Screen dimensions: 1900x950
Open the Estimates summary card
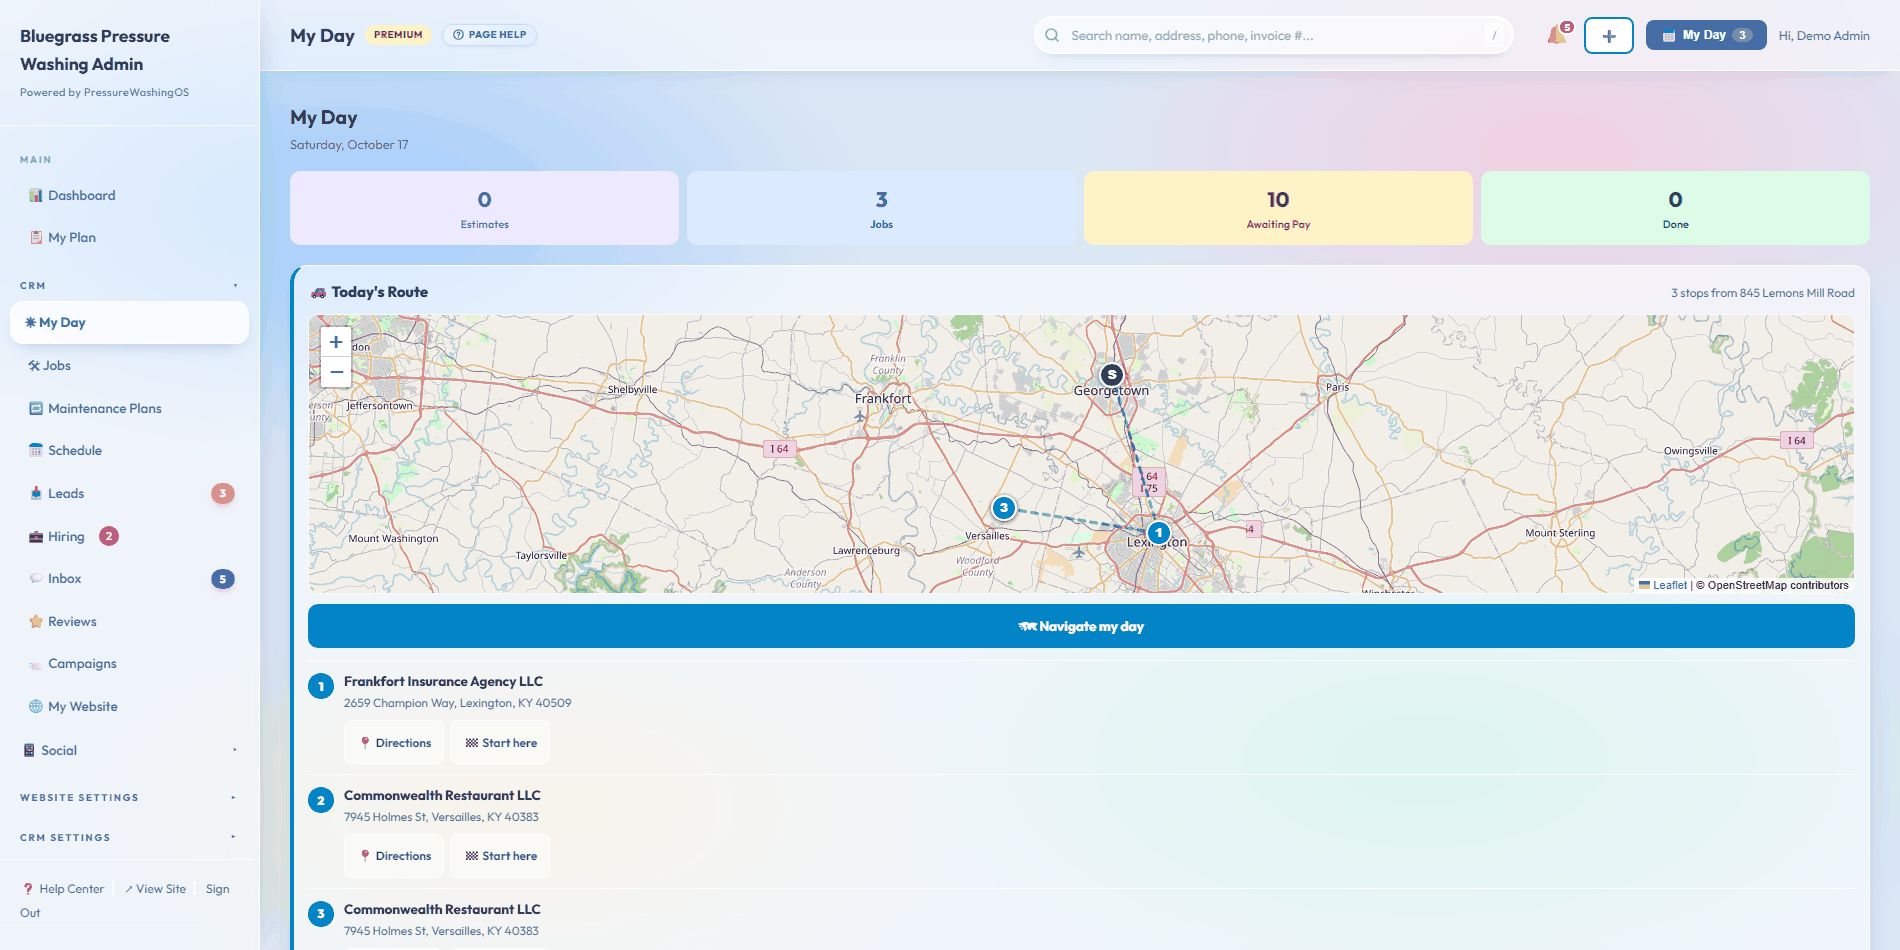pyautogui.click(x=484, y=208)
